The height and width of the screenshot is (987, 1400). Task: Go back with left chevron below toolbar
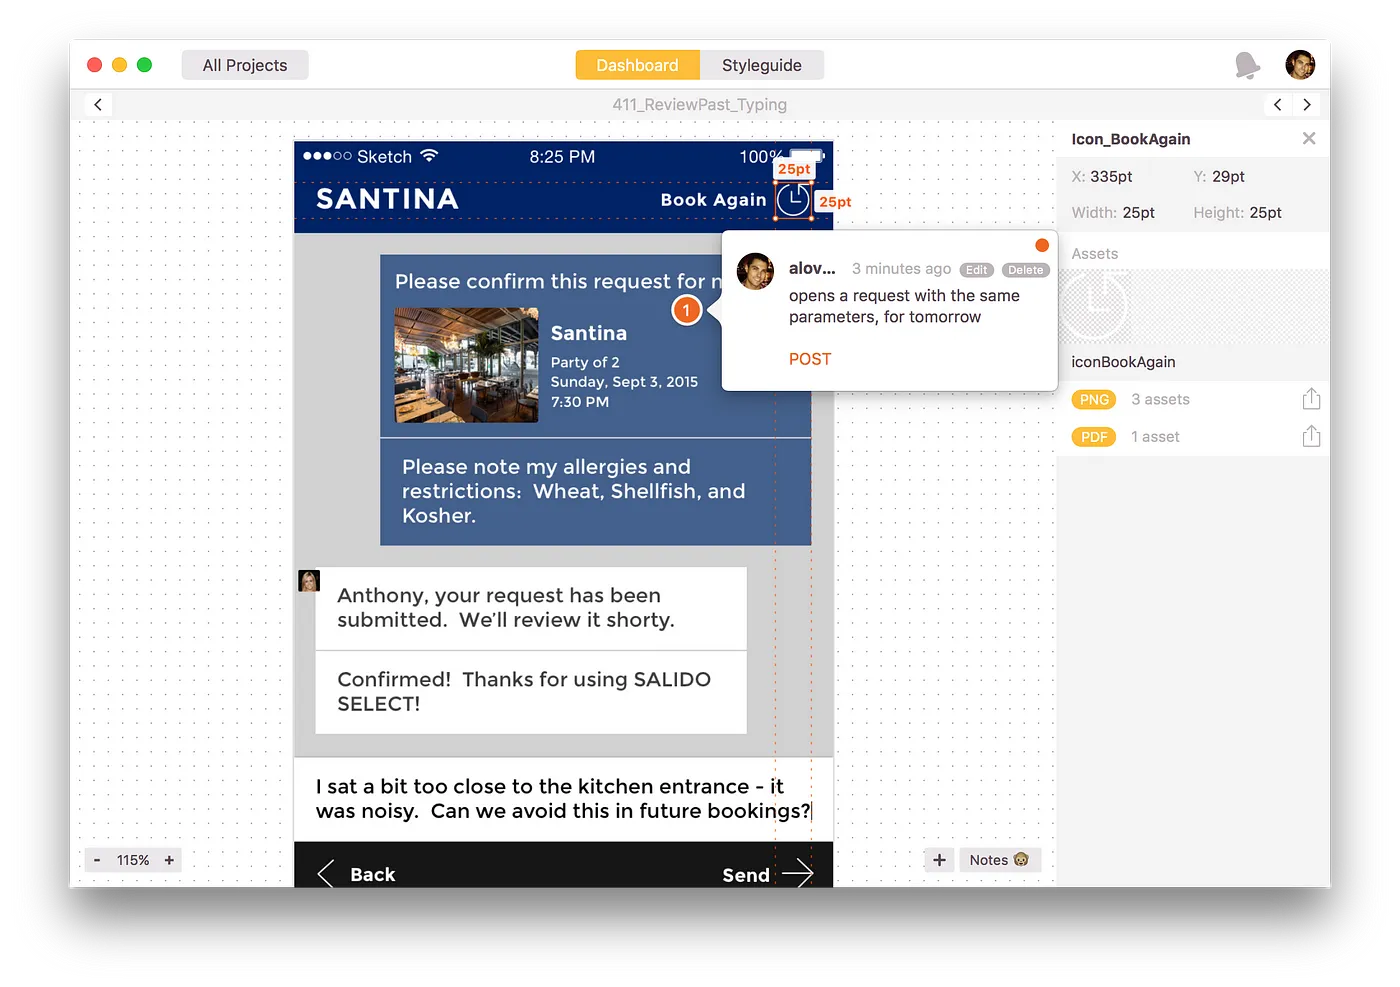97,104
